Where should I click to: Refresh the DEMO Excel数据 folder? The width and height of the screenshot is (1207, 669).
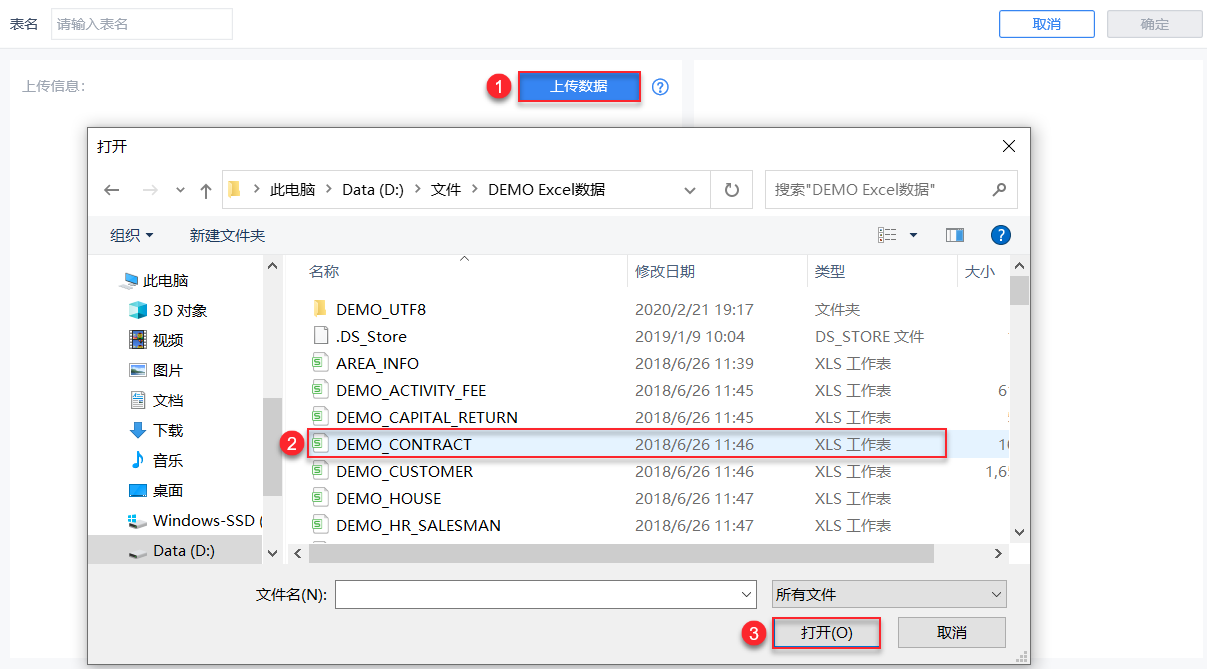pyautogui.click(x=732, y=190)
